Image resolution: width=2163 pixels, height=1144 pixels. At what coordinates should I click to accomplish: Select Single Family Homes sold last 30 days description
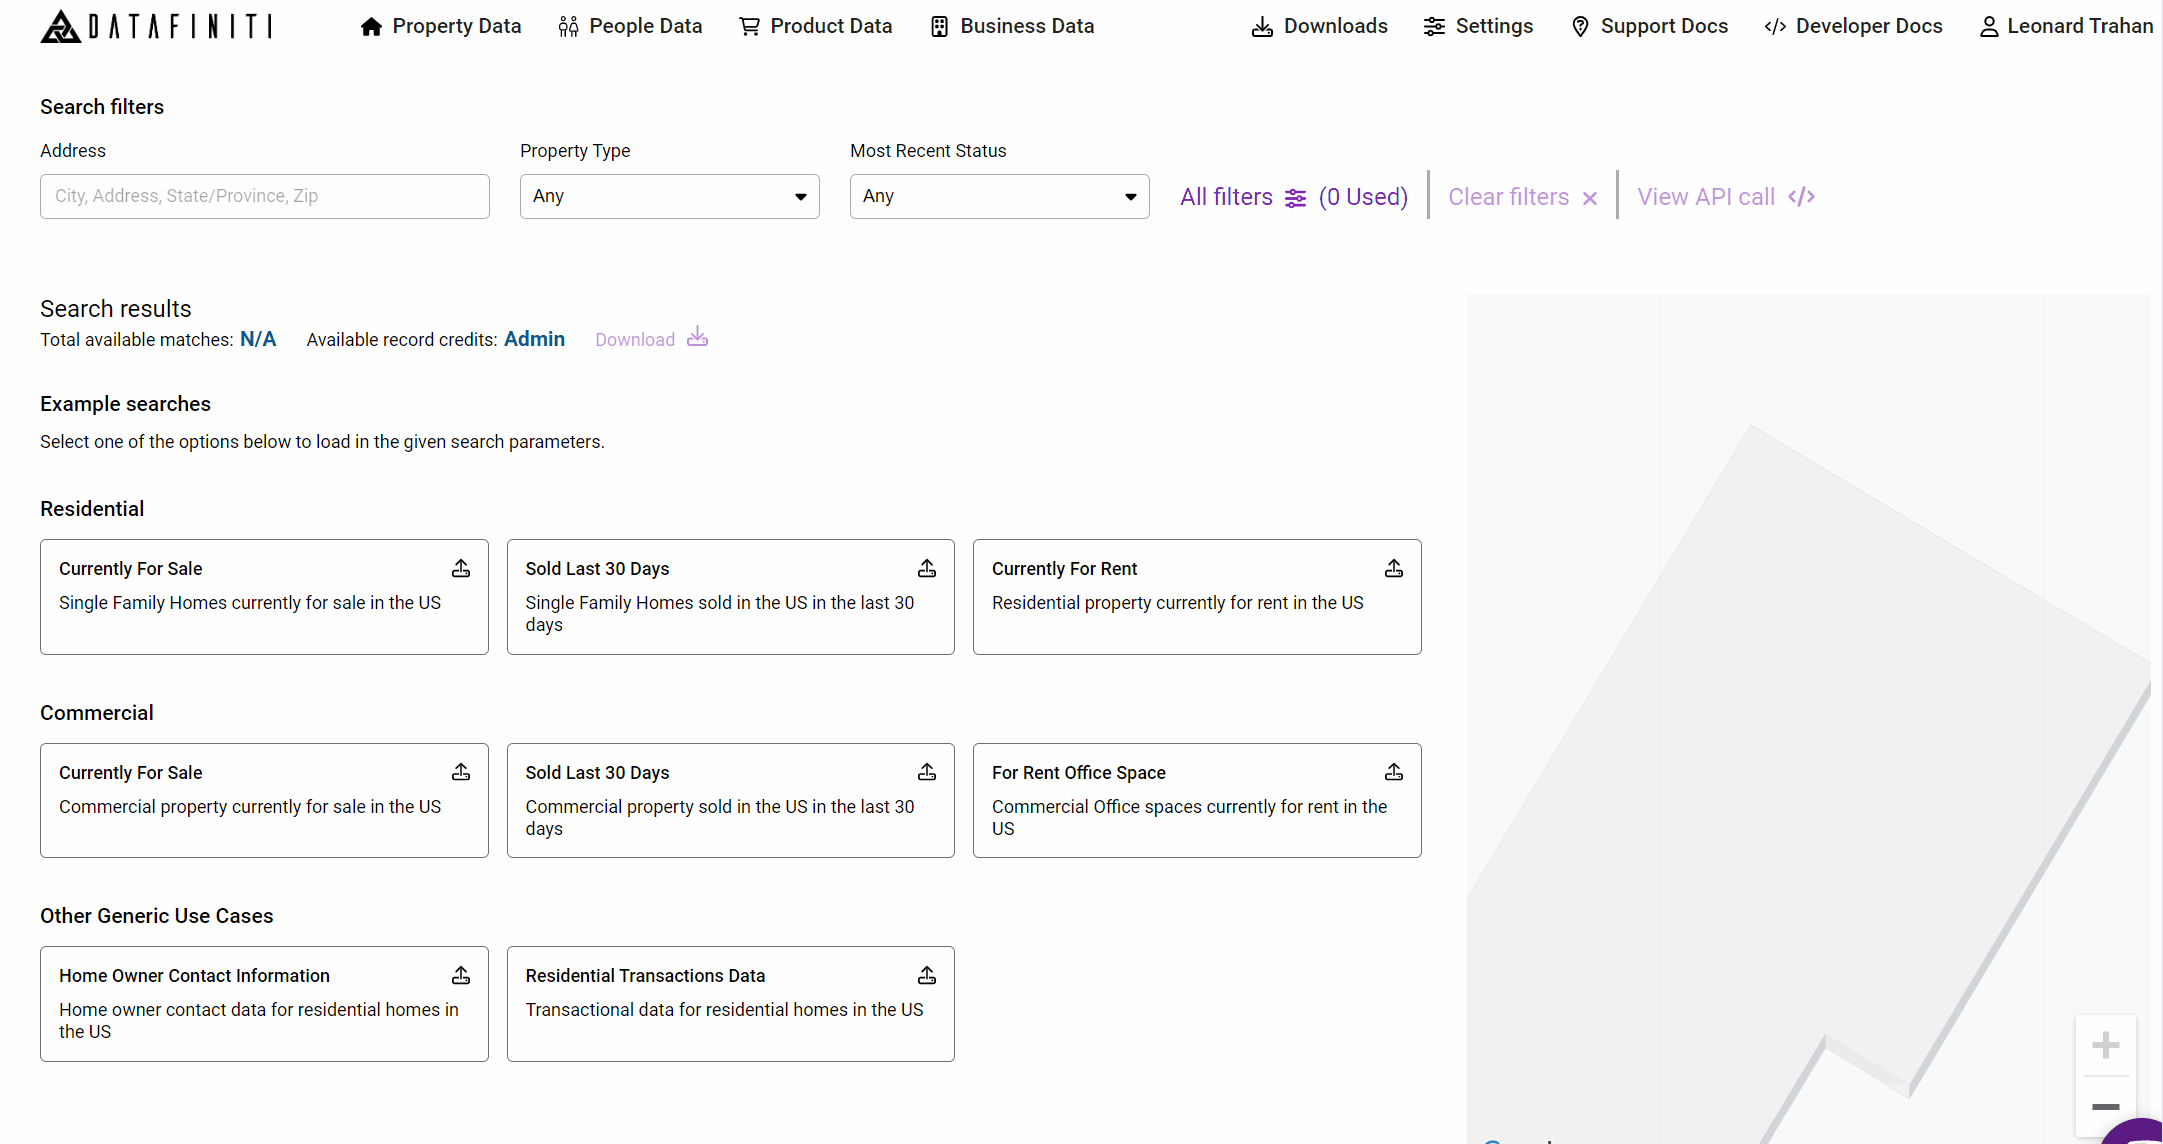pyautogui.click(x=720, y=614)
